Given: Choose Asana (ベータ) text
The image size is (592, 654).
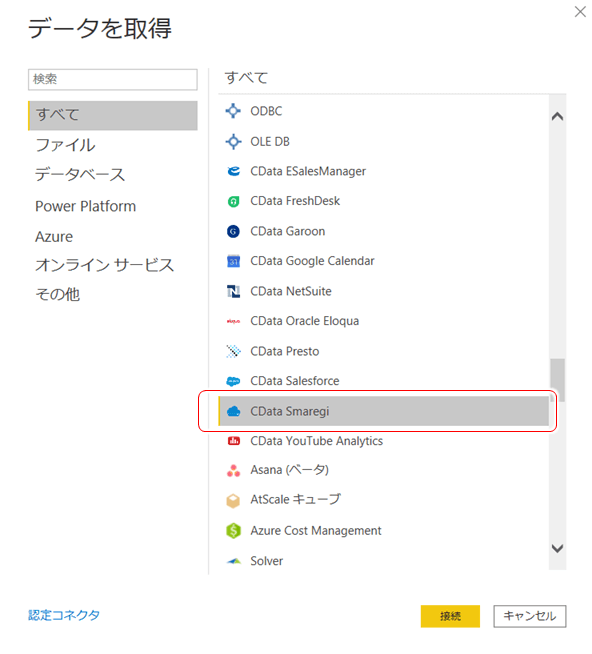Looking at the screenshot, I should [290, 470].
